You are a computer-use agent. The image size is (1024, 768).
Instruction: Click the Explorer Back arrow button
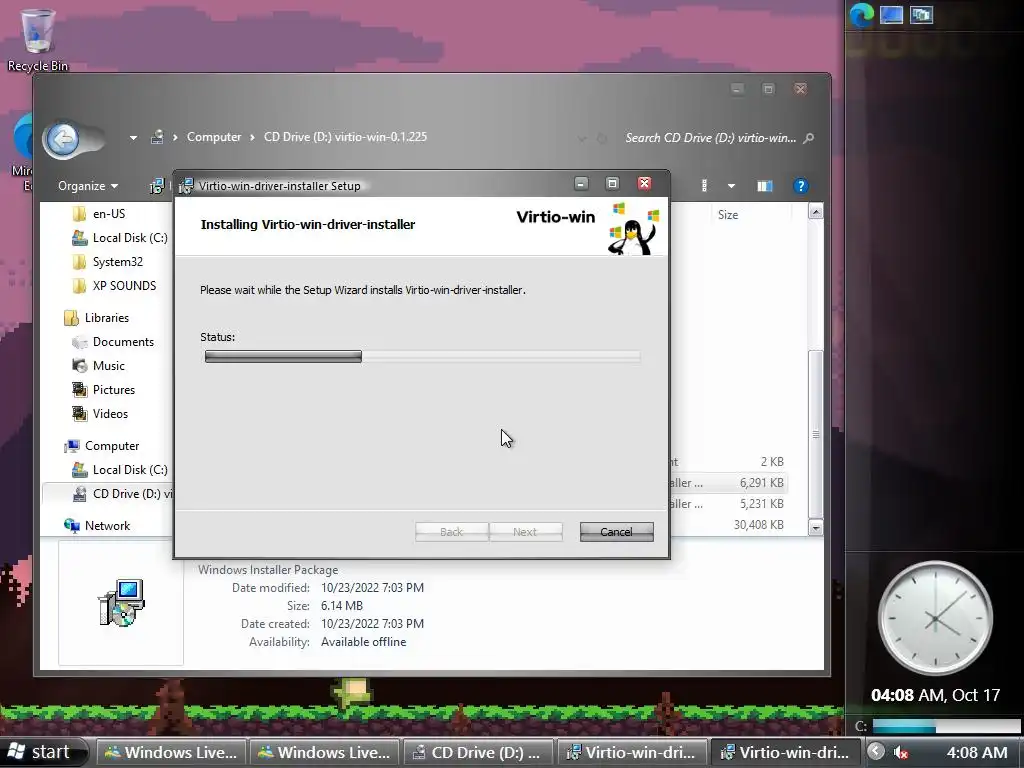pos(64,138)
